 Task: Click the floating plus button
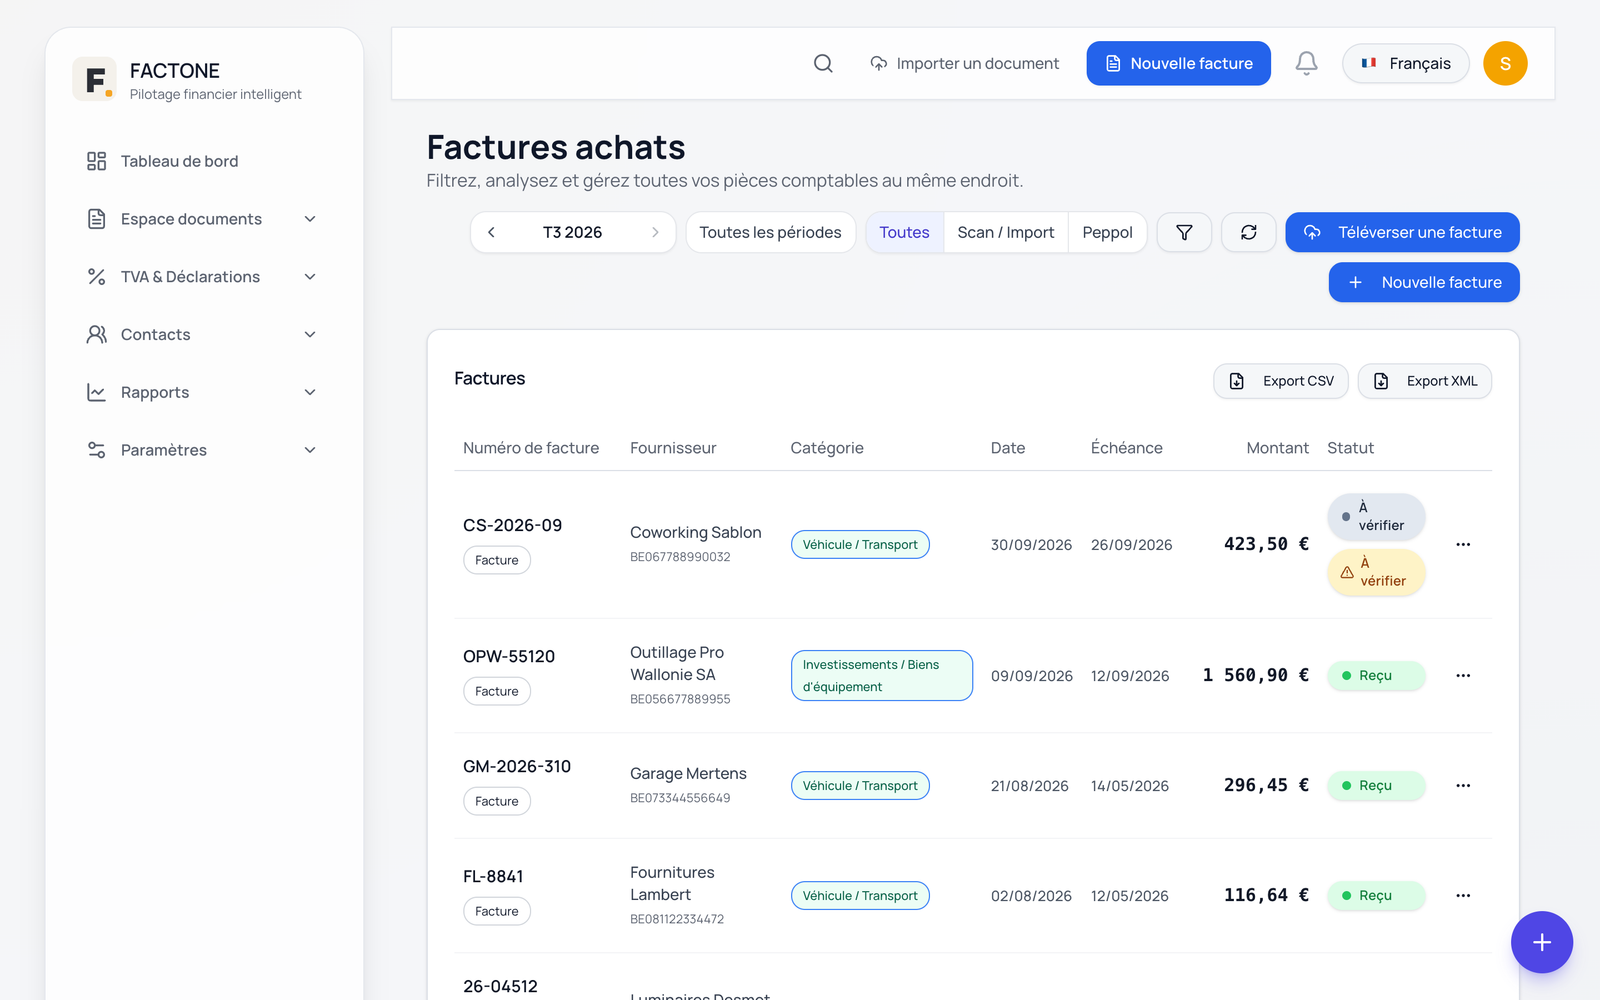tap(1541, 942)
